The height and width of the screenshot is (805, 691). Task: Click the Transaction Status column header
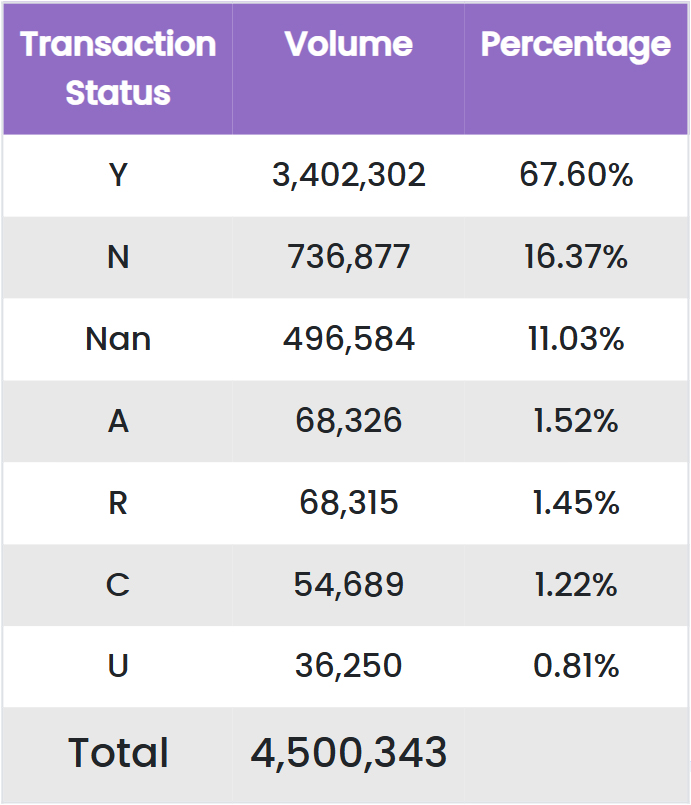[x=118, y=68]
